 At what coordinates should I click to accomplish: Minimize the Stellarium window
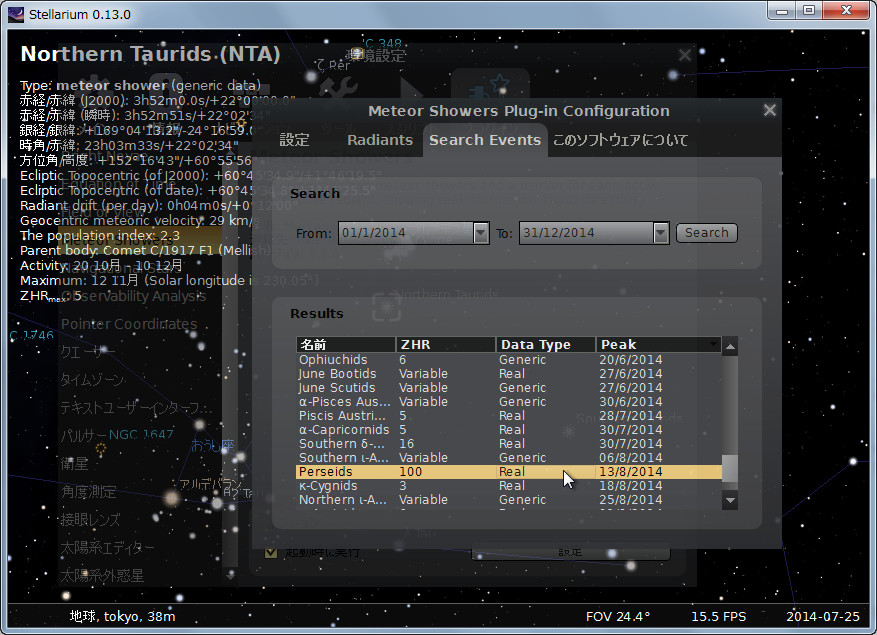pyautogui.click(x=782, y=11)
